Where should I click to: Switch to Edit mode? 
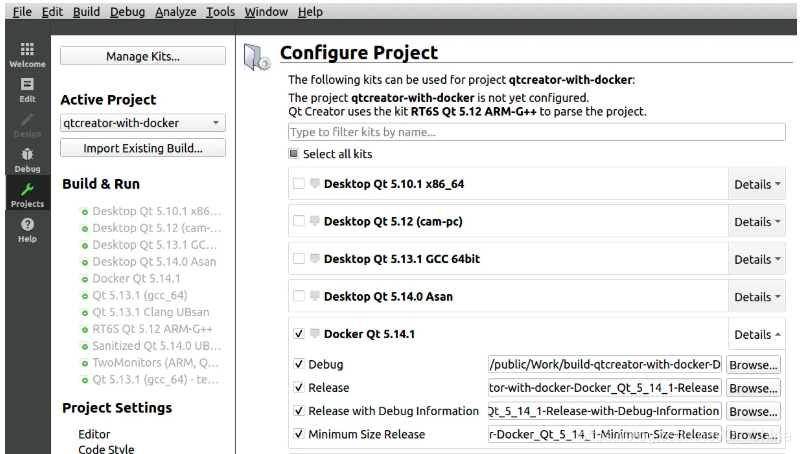tap(28, 90)
